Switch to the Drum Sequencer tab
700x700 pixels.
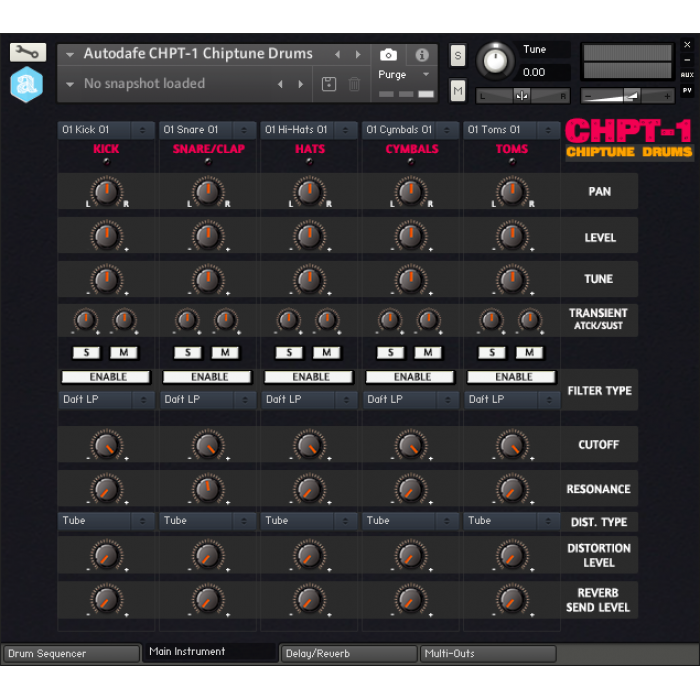pyautogui.click(x=71, y=654)
